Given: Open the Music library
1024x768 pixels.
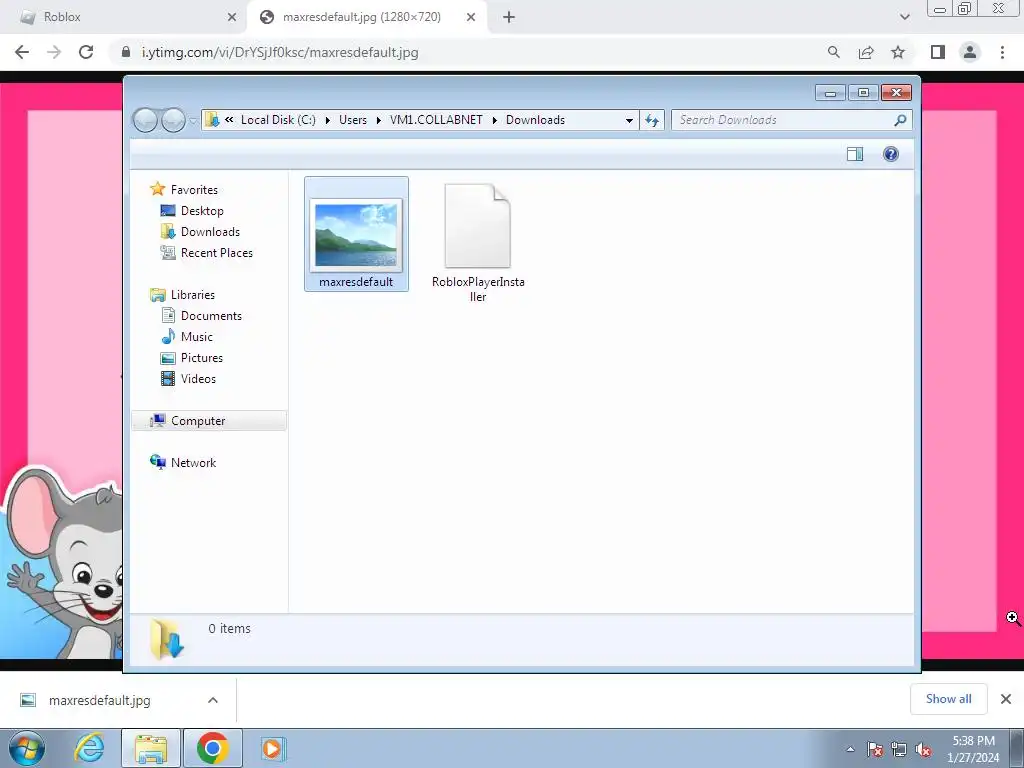Looking at the screenshot, I should coord(196,337).
